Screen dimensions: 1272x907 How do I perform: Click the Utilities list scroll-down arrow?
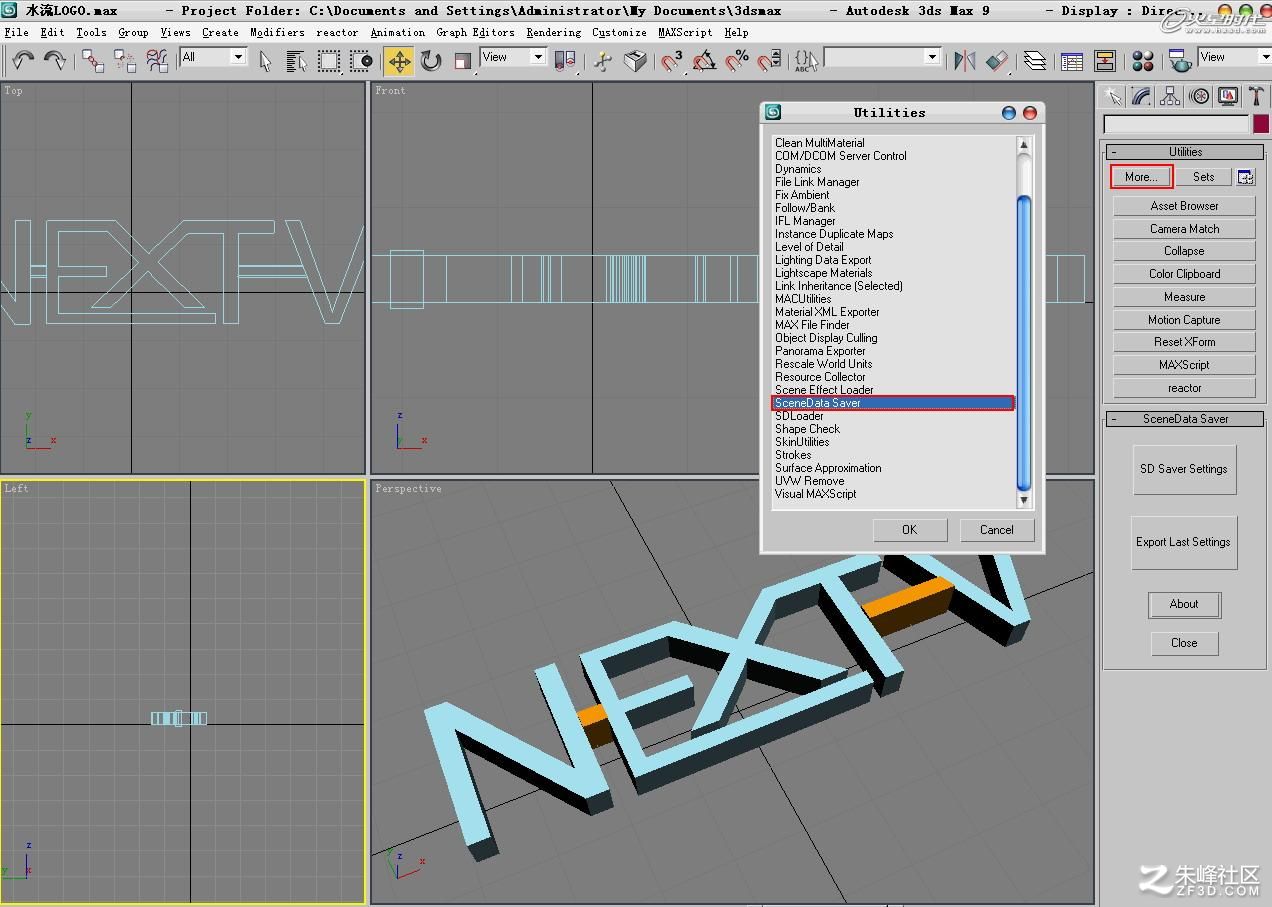pyautogui.click(x=1023, y=500)
